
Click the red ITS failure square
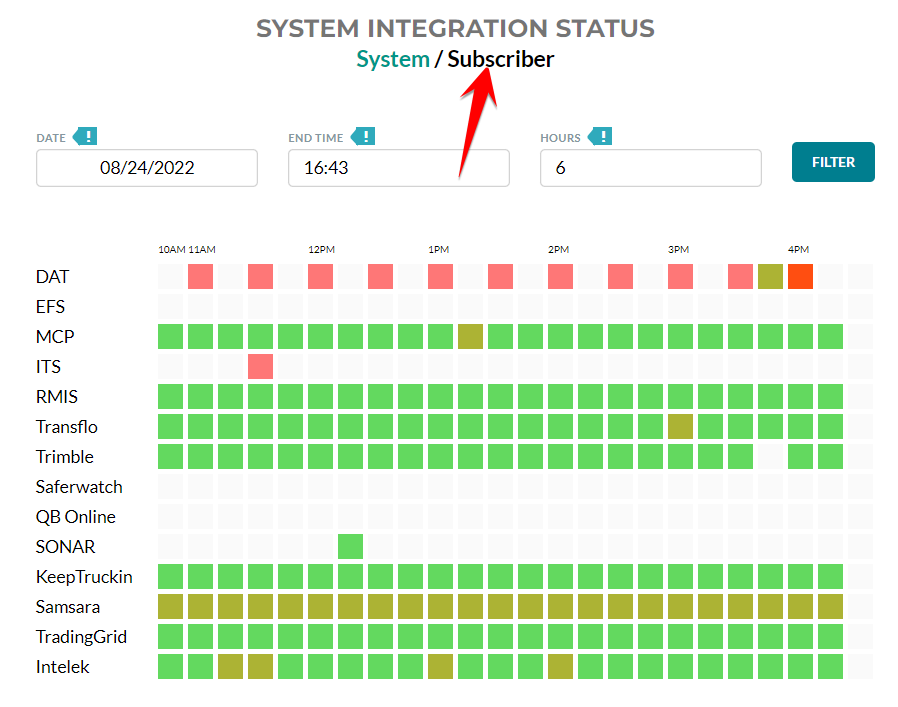260,366
